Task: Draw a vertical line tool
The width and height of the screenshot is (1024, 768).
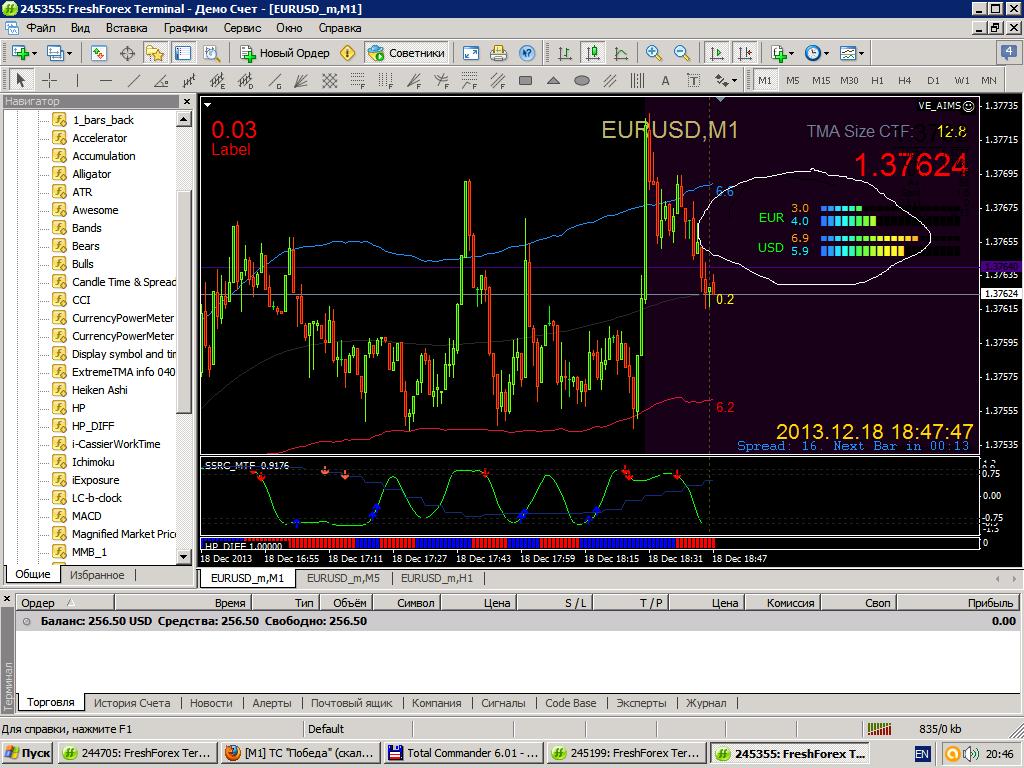Action: click(x=77, y=80)
